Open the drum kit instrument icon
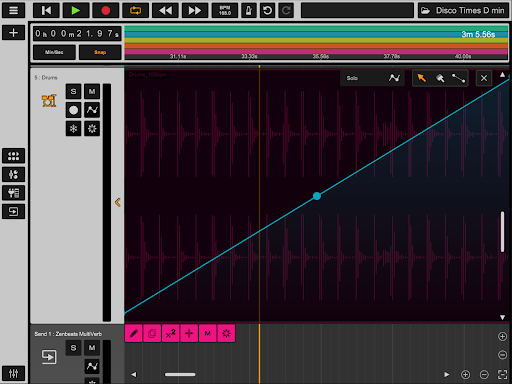The height and width of the screenshot is (384, 512). pyautogui.click(x=49, y=100)
